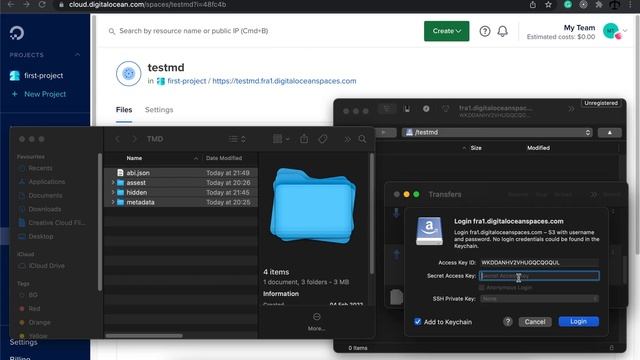Select the metadata folder row in Finder
The image size is (640, 360).
pos(181,202)
